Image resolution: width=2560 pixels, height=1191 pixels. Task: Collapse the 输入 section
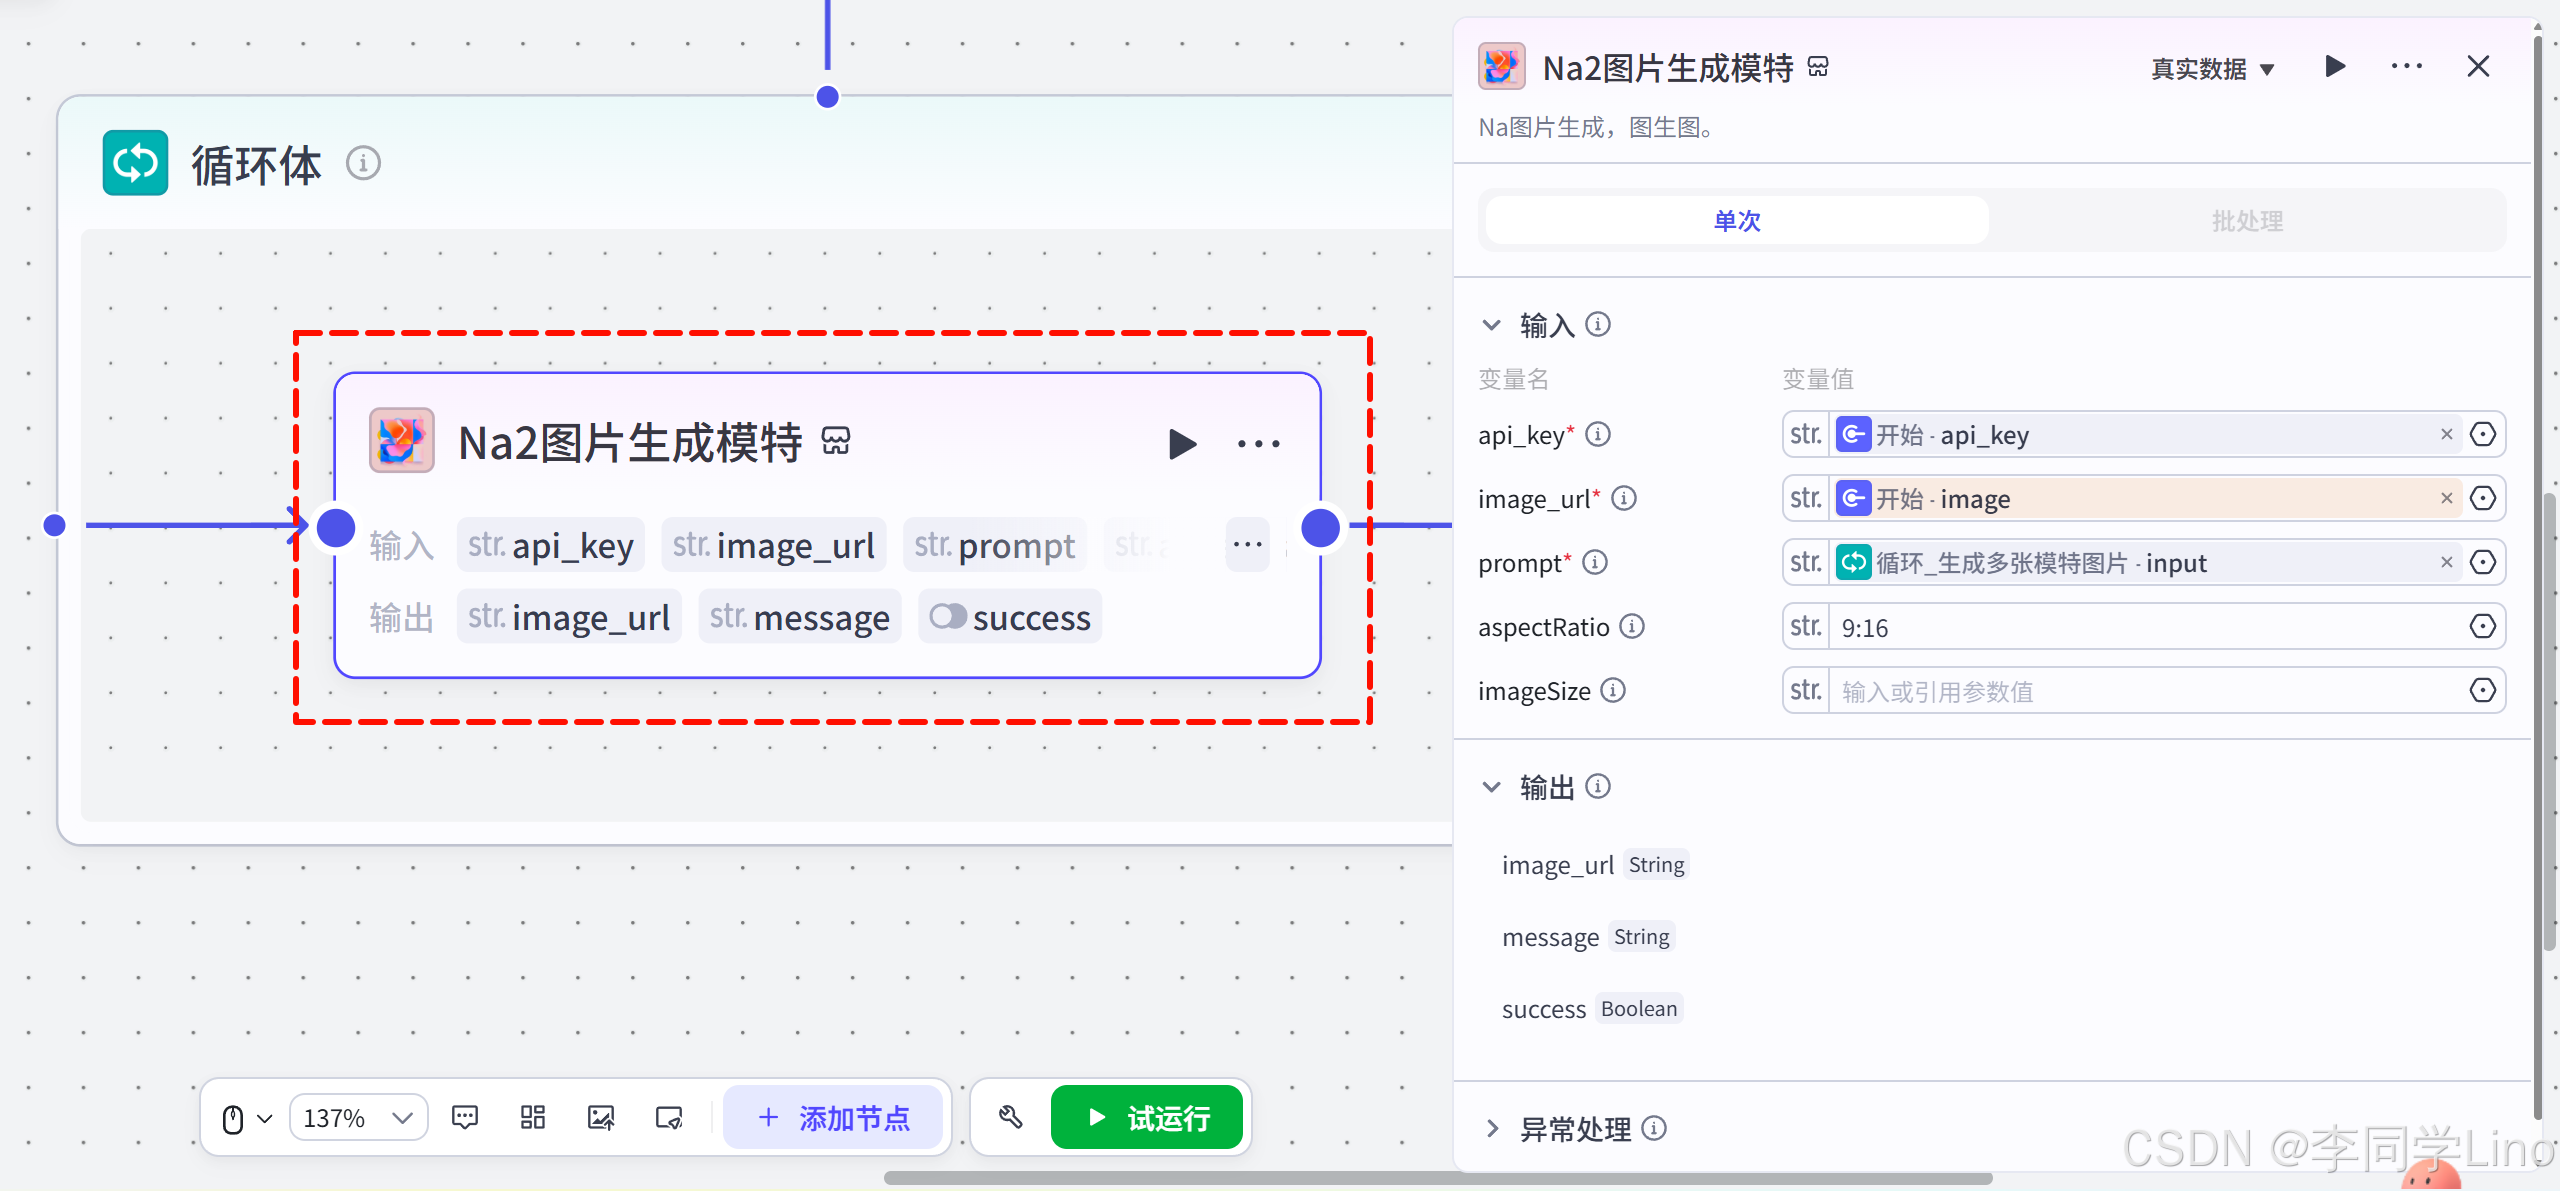[x=1492, y=325]
